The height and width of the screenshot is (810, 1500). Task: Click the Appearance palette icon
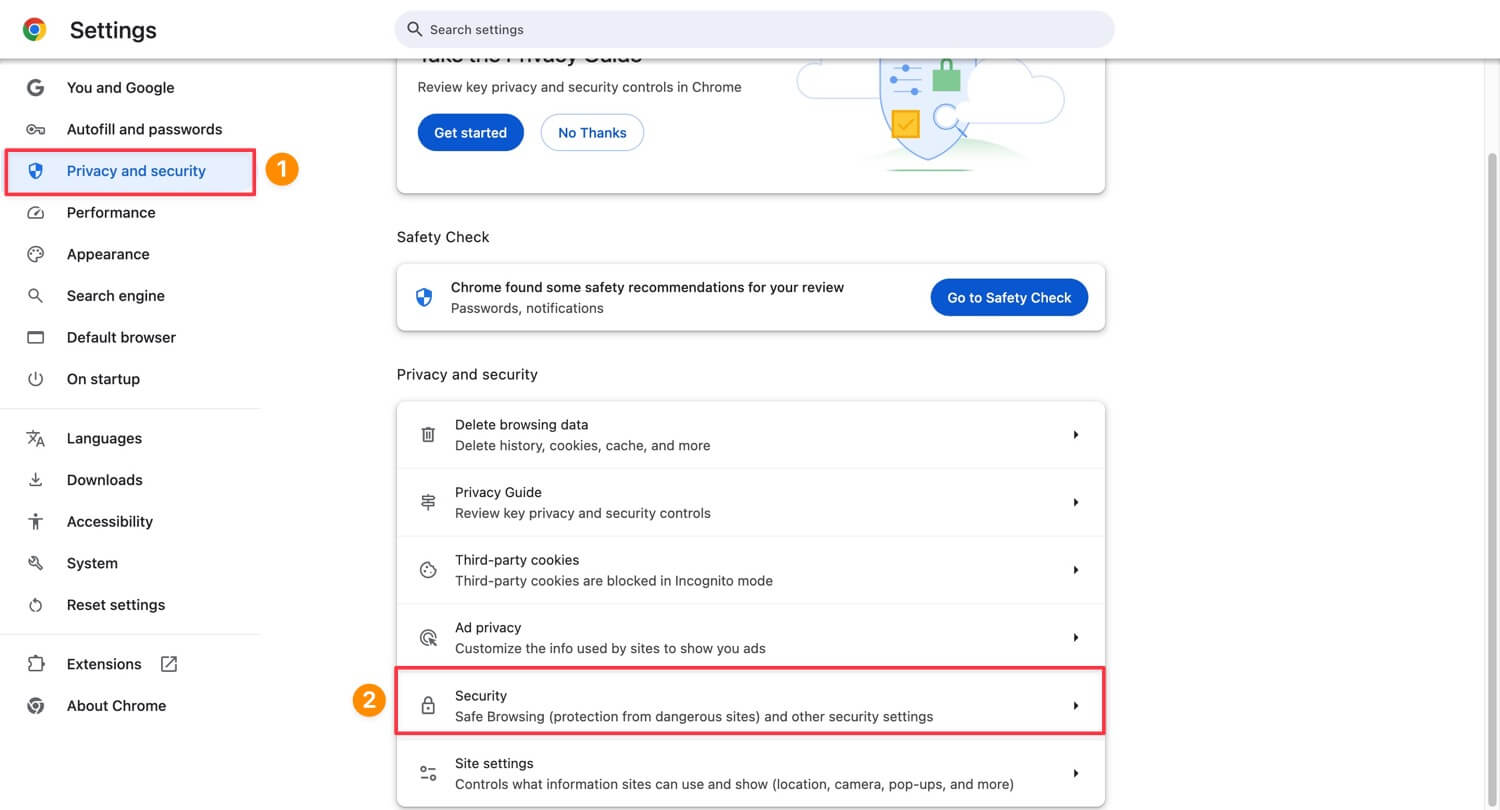point(35,254)
